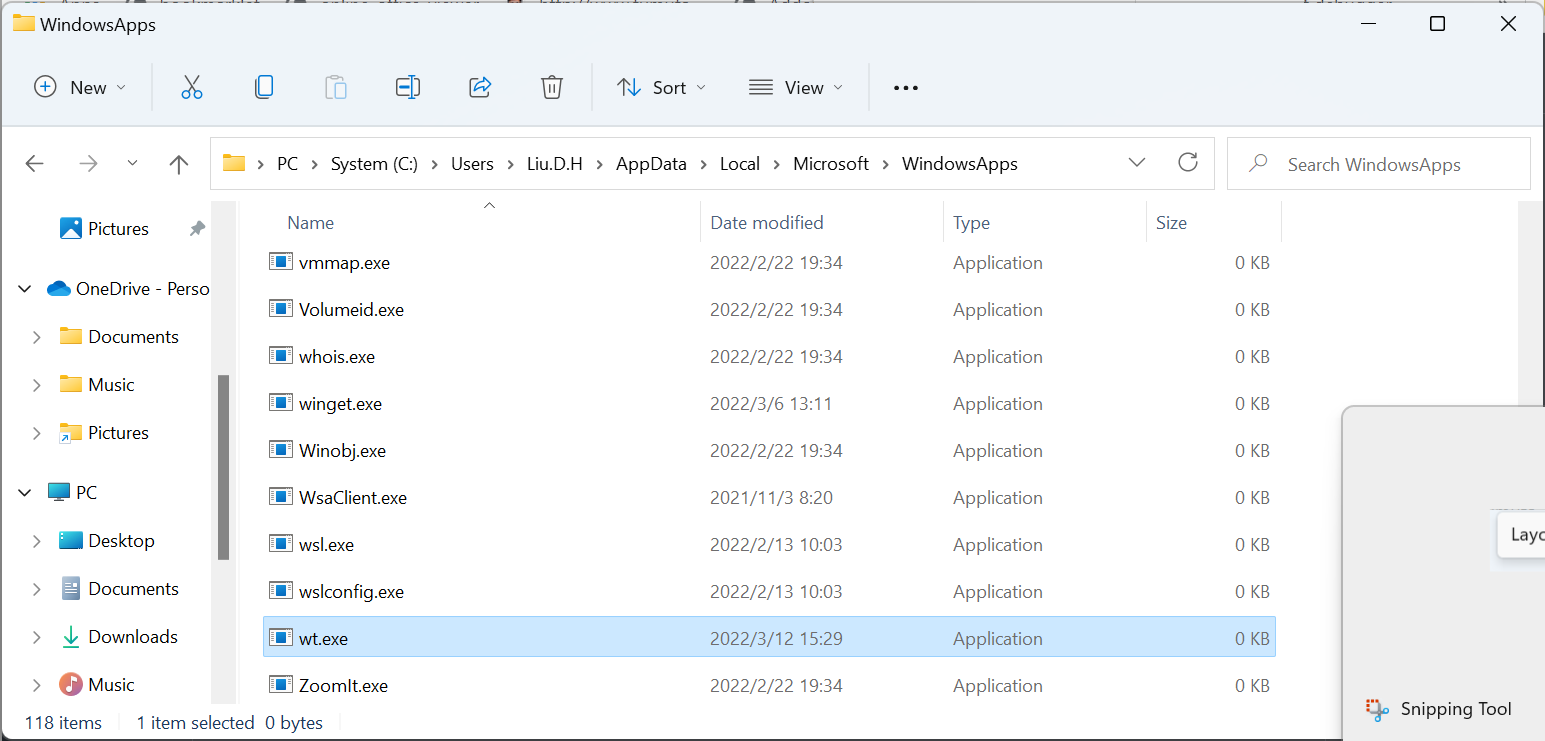Viewport: 1545px width, 741px height.
Task: Expand Documents under OneDrive
Action: point(37,337)
